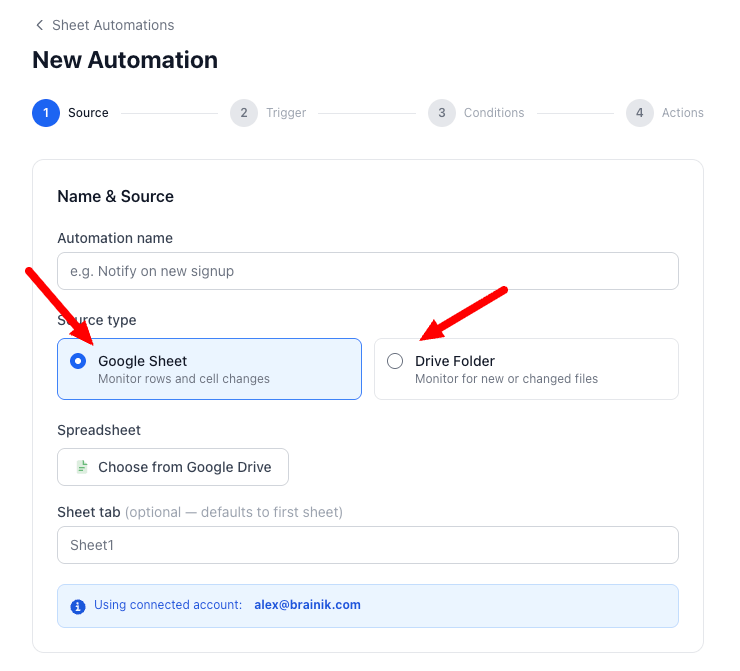Click 'Using connected account:' text

pos(168,605)
